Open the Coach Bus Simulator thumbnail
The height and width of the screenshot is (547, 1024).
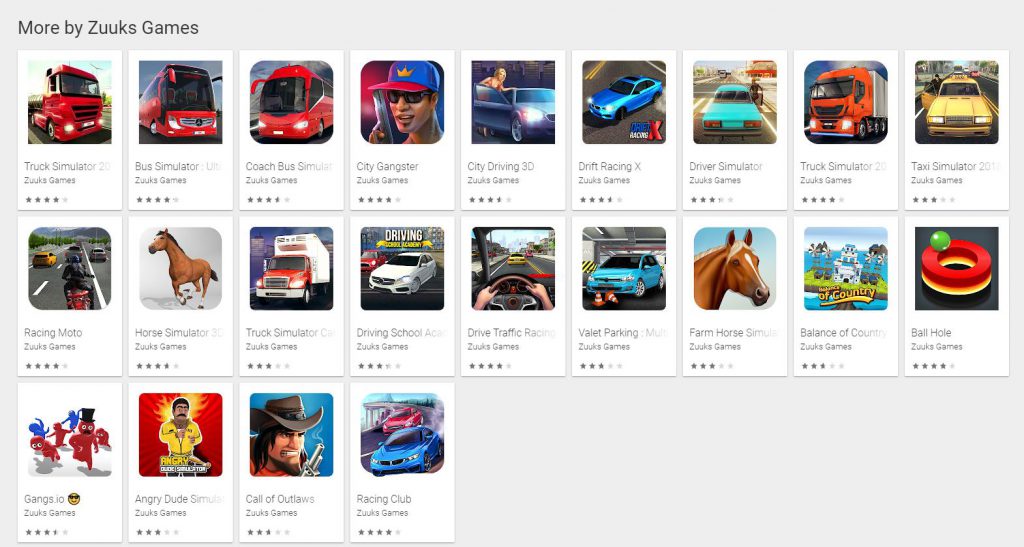pyautogui.click(x=291, y=102)
